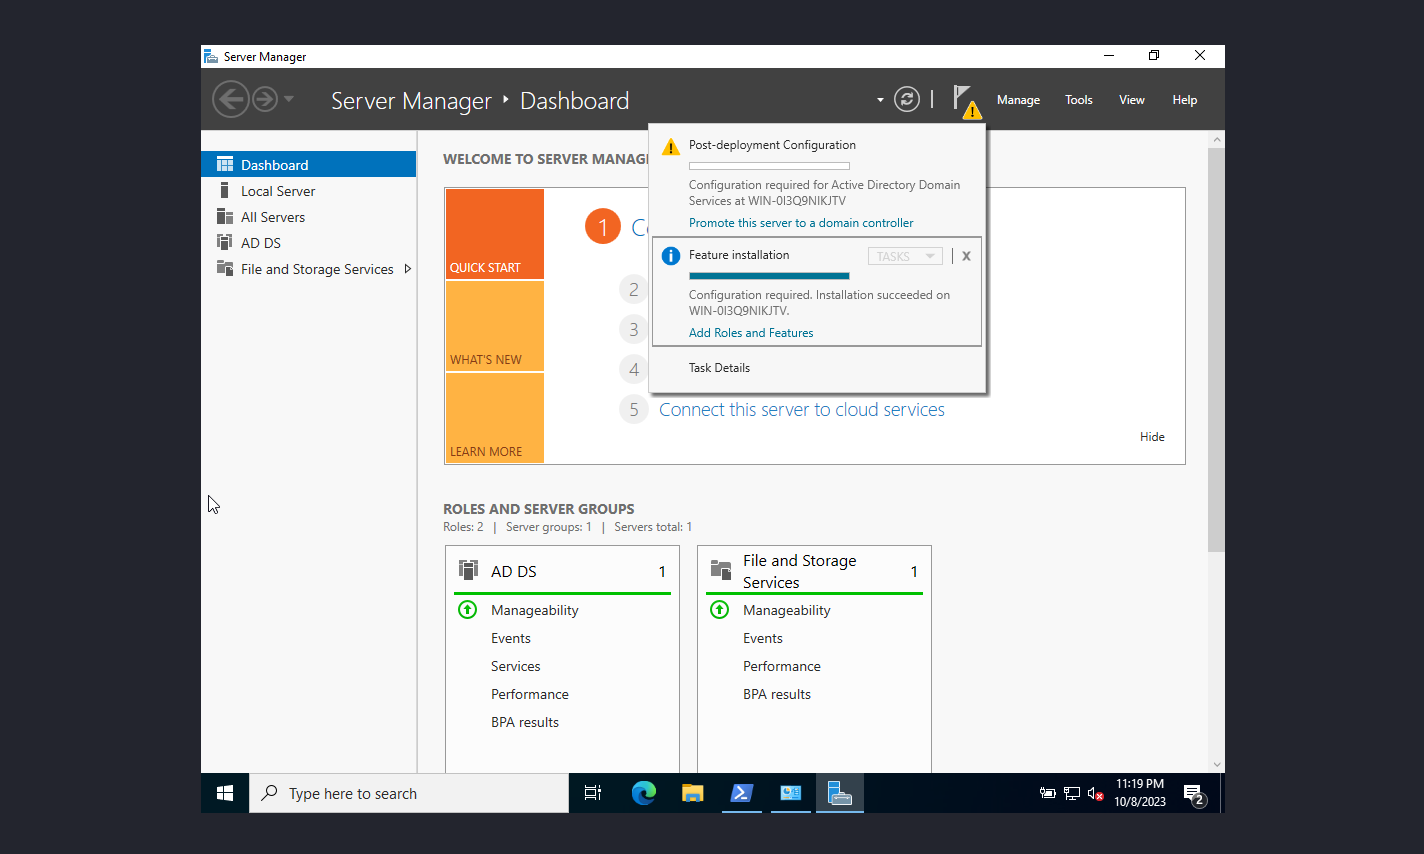Click Promote this server to a domain controller

(801, 223)
